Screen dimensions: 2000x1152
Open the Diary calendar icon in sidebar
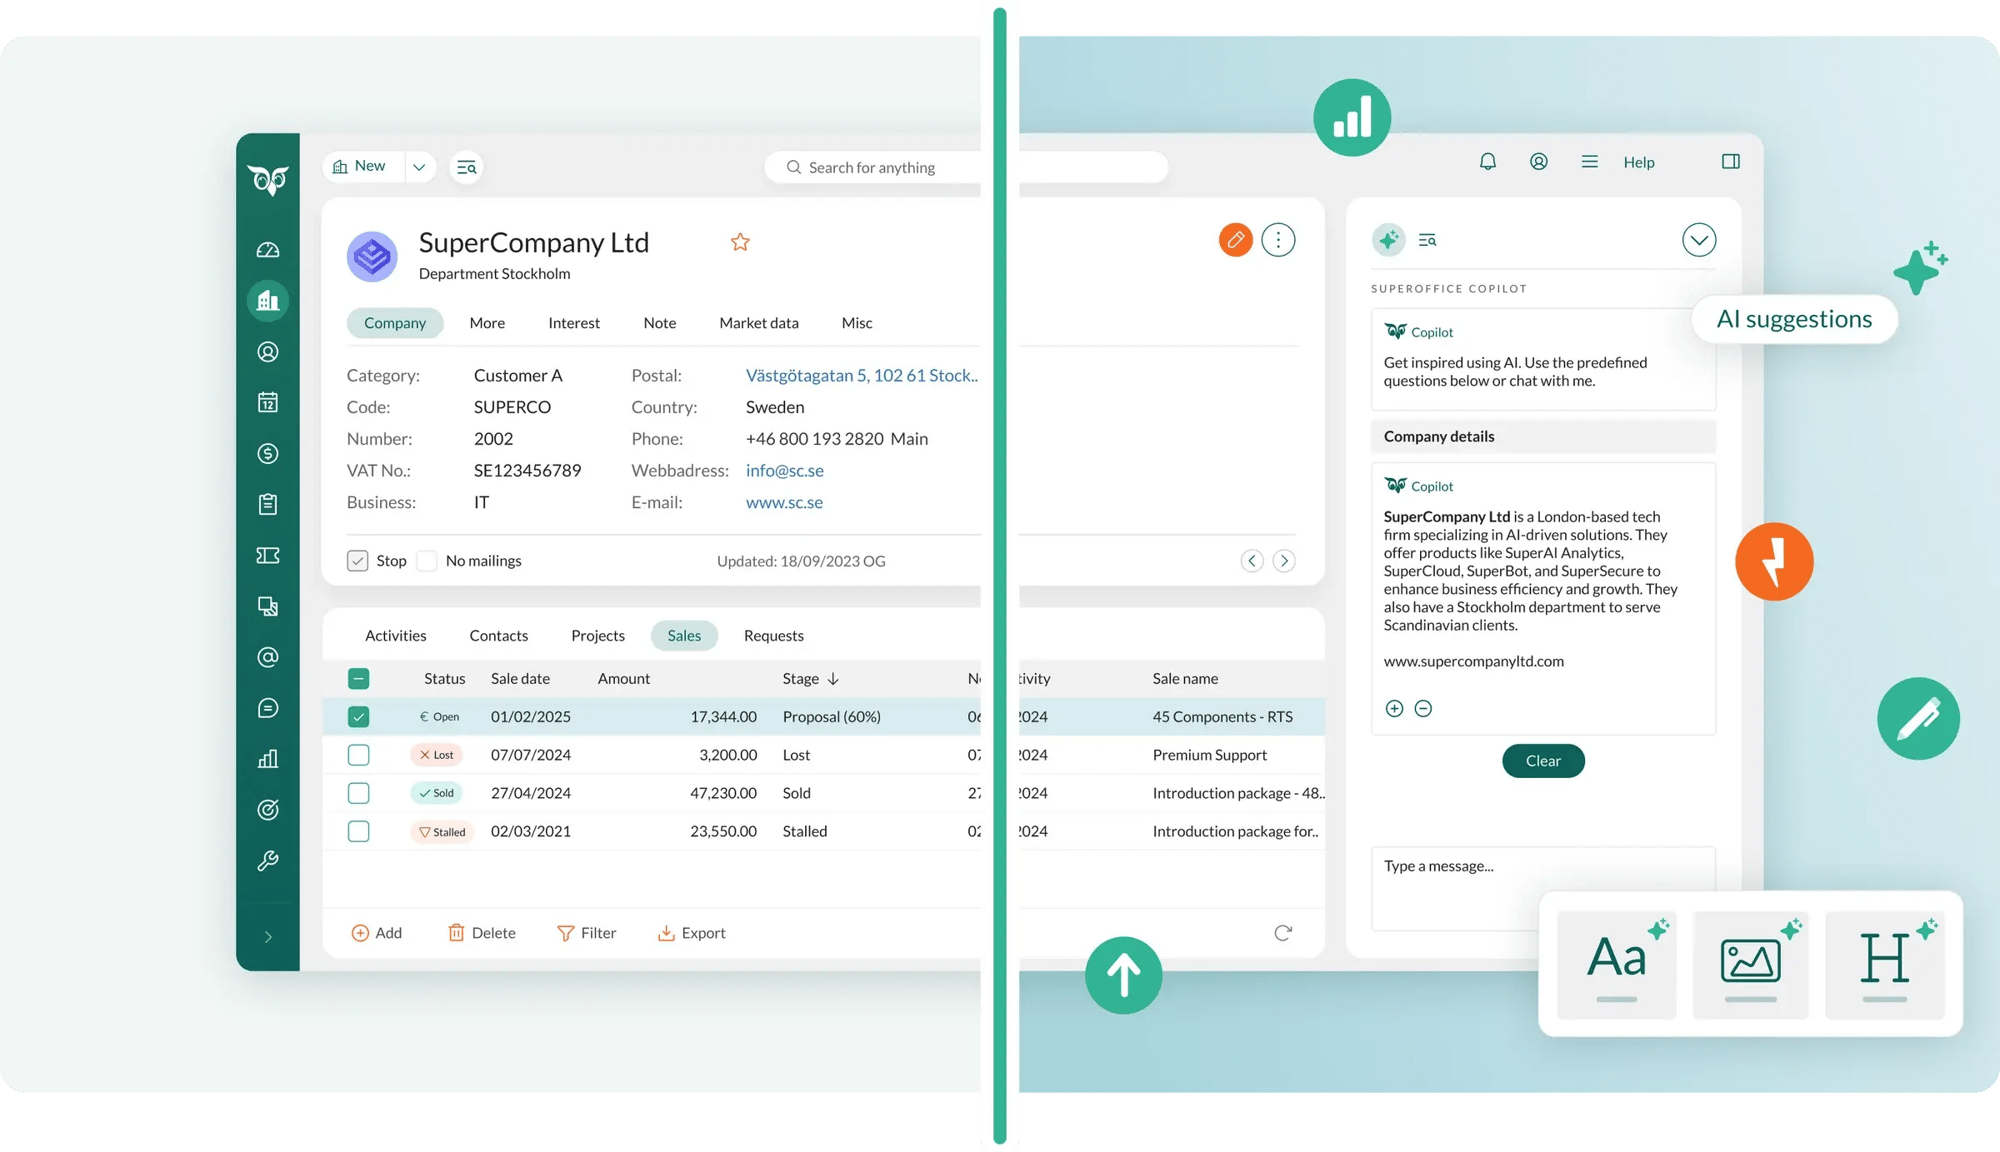268,402
